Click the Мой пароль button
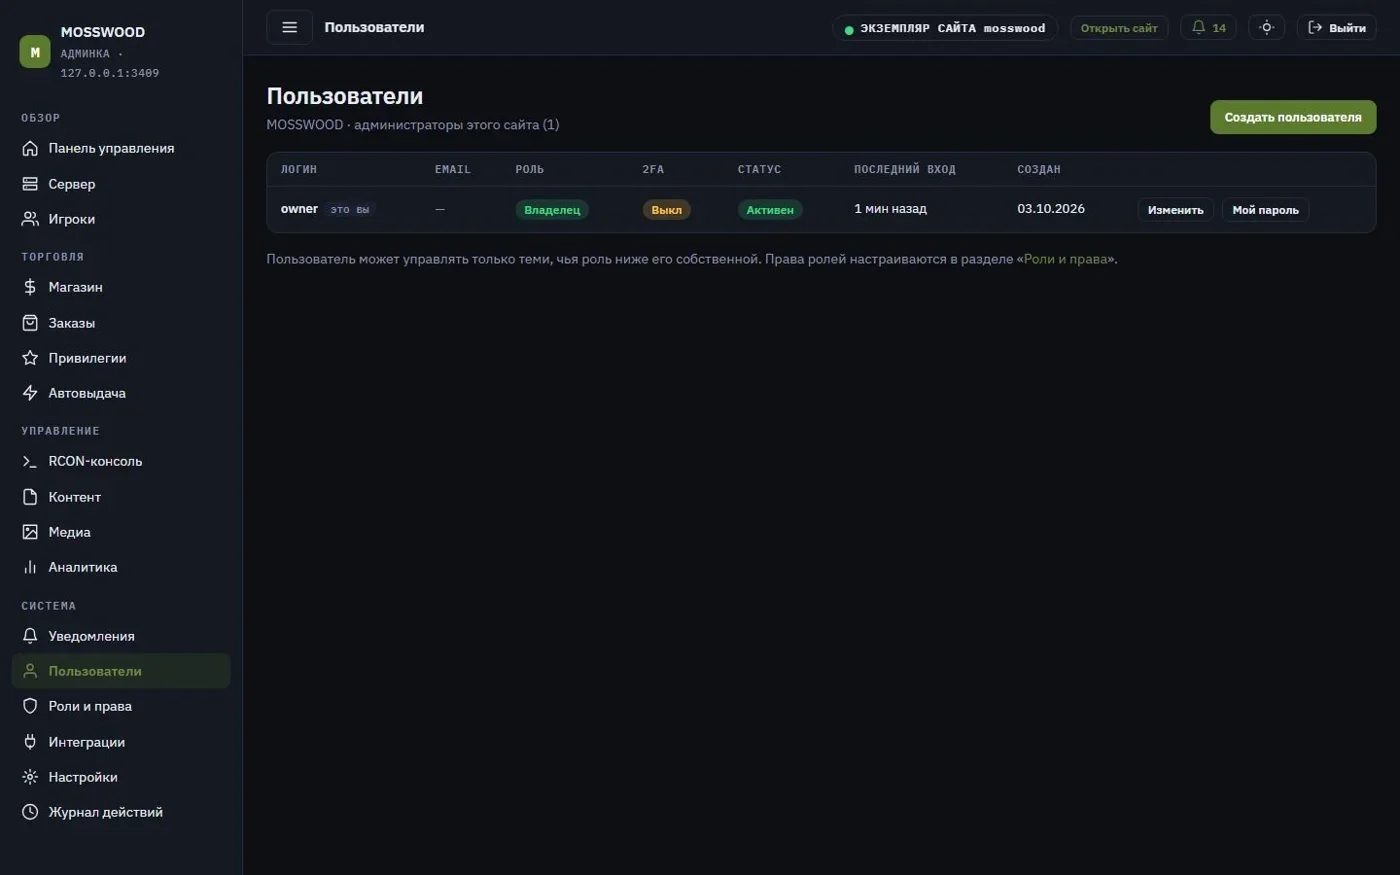 [x=1265, y=210]
